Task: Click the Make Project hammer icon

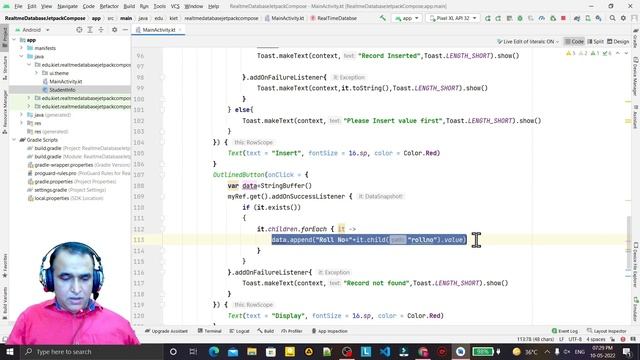Action: pyautogui.click(x=382, y=18)
